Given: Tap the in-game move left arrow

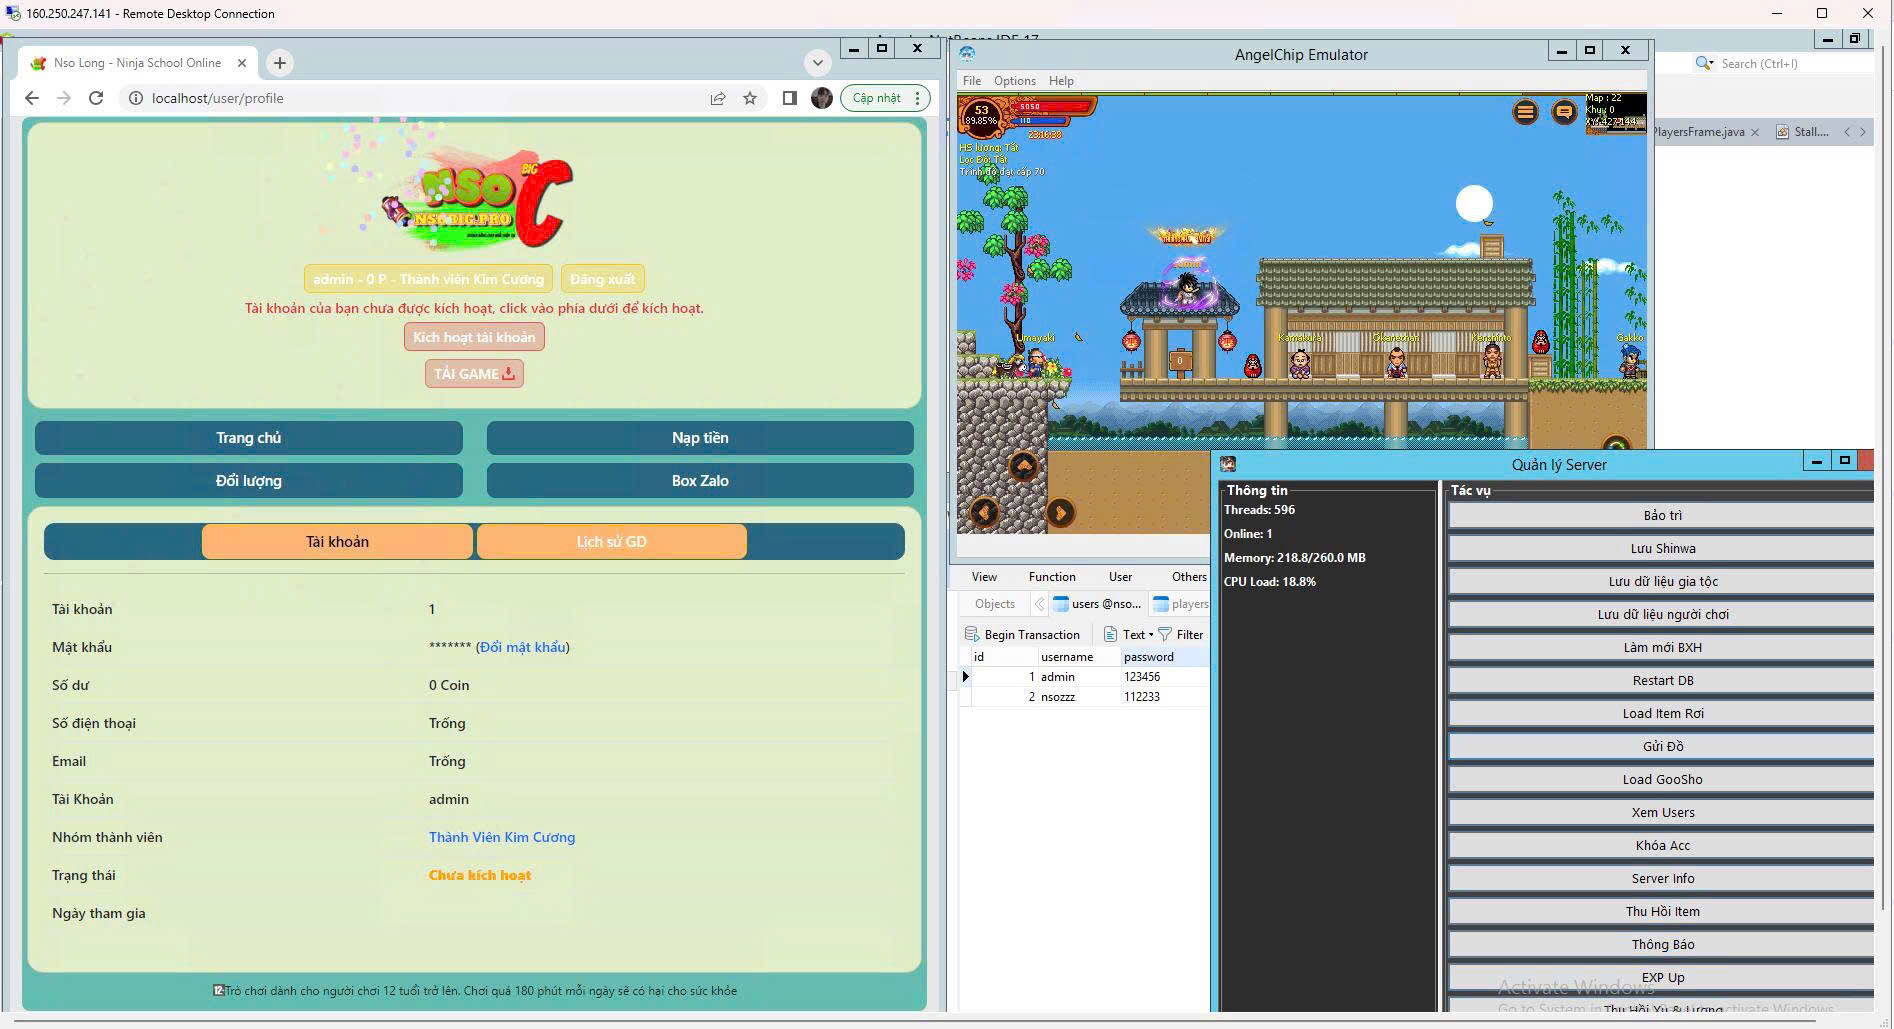Looking at the screenshot, I should pos(984,512).
